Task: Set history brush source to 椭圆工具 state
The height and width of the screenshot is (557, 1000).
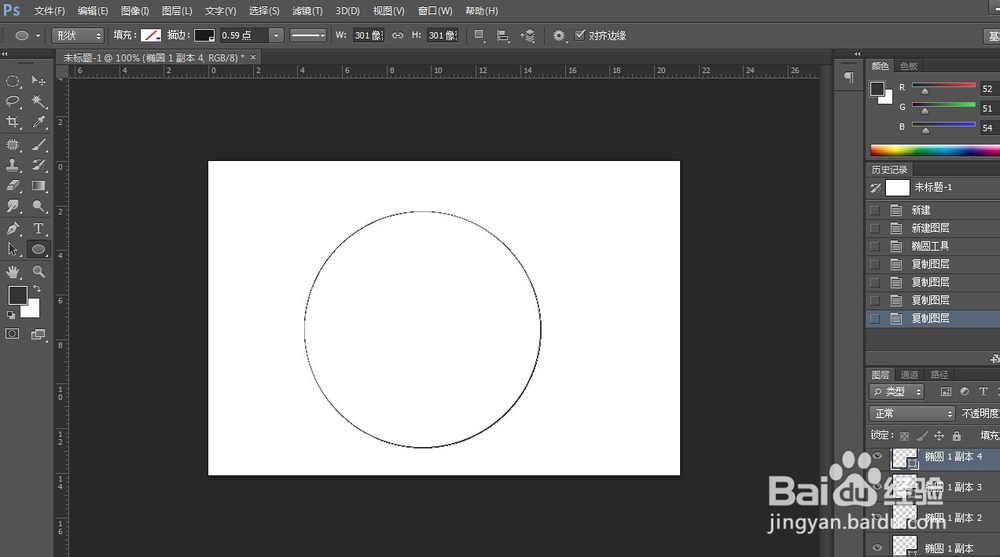Action: [x=875, y=246]
